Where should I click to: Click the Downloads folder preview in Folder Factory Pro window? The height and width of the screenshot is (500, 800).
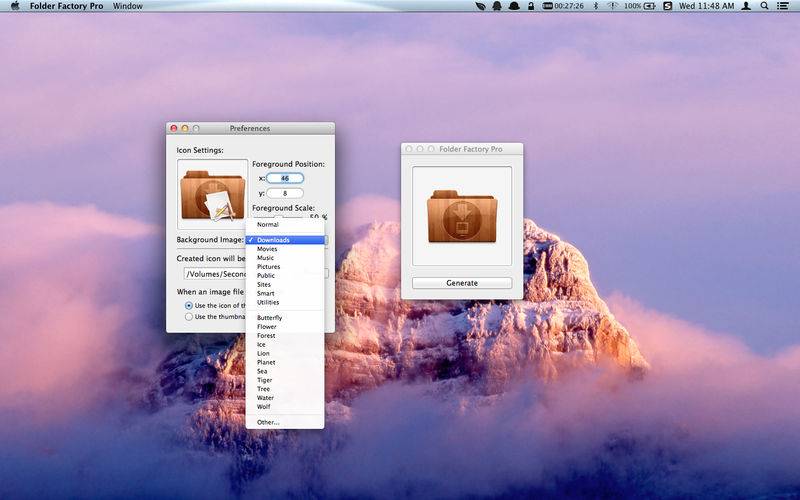[462, 216]
